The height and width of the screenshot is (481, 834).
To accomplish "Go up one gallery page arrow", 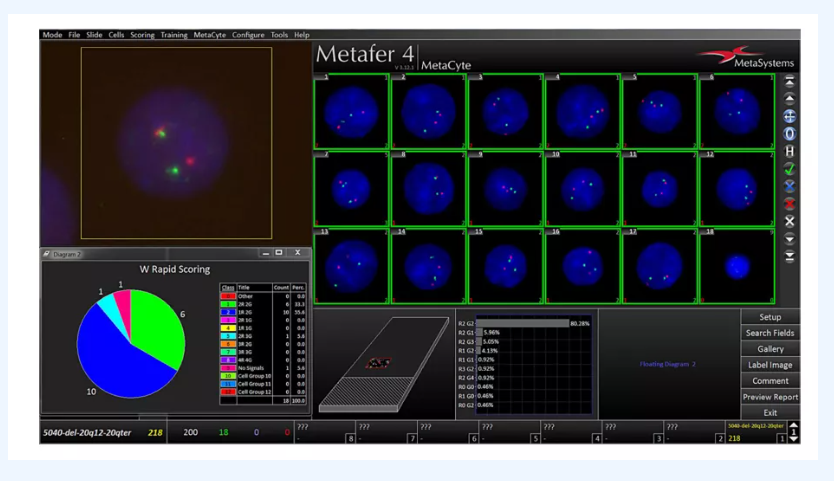I will click(789, 99).
